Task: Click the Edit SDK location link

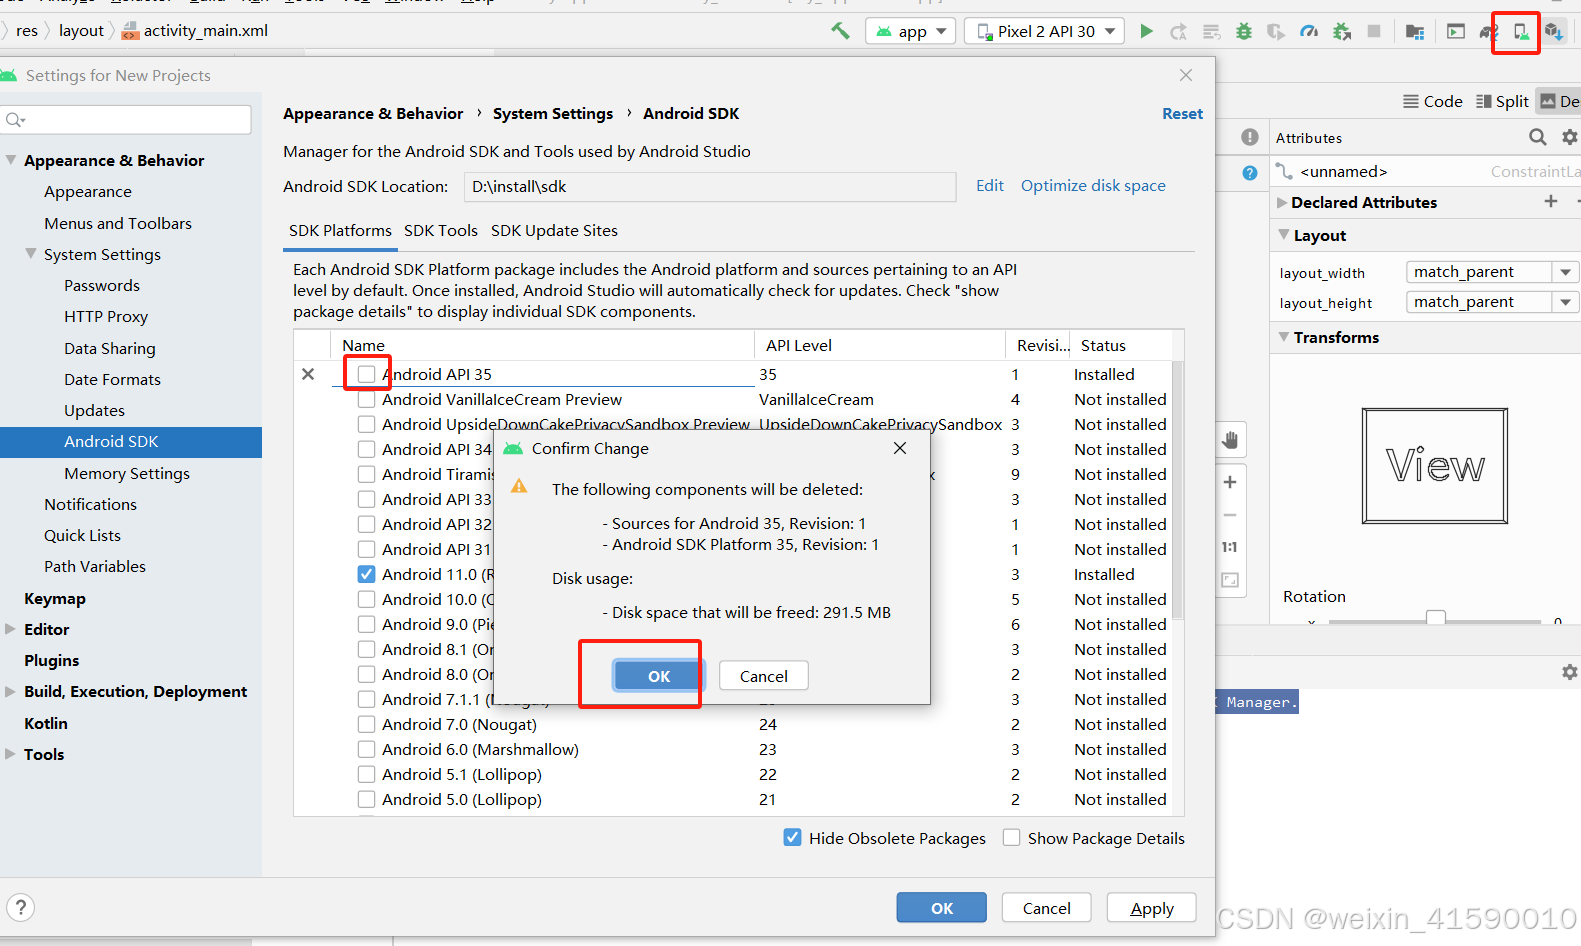Action: [990, 185]
